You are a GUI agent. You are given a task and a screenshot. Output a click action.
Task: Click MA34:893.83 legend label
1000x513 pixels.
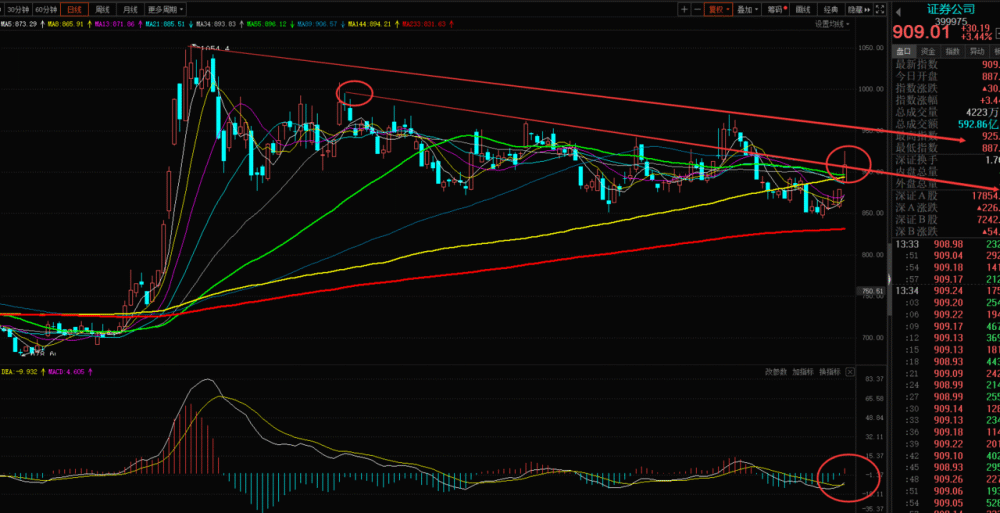click(216, 24)
